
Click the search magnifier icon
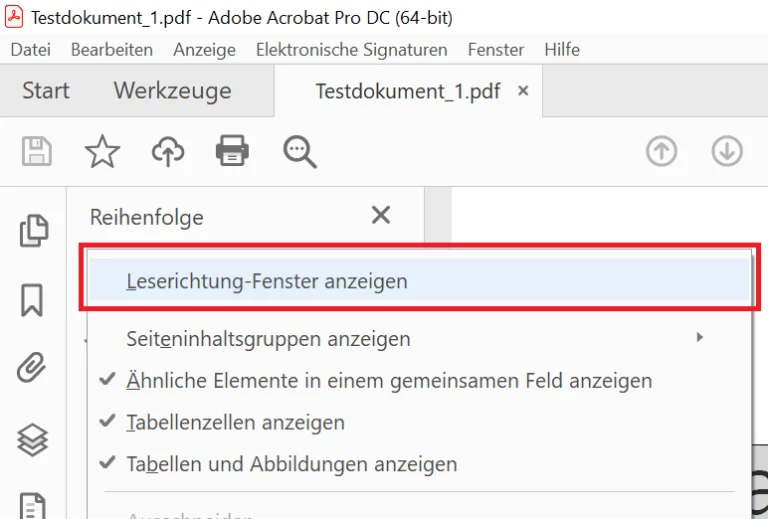299,151
